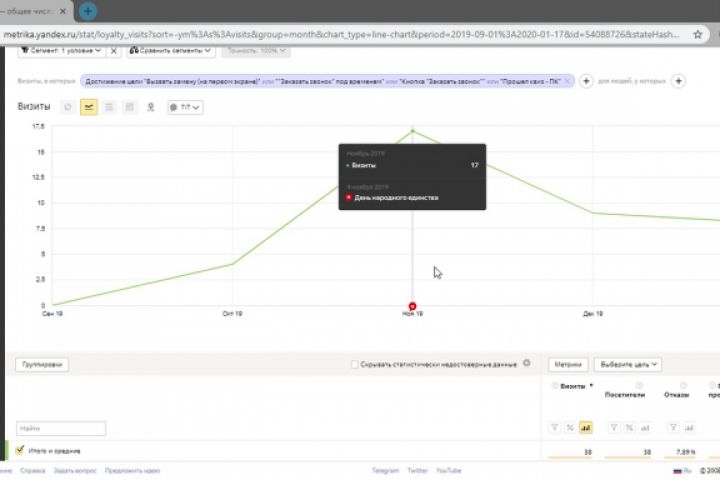Open the Twitter footer link
720x480 pixels.
417,470
